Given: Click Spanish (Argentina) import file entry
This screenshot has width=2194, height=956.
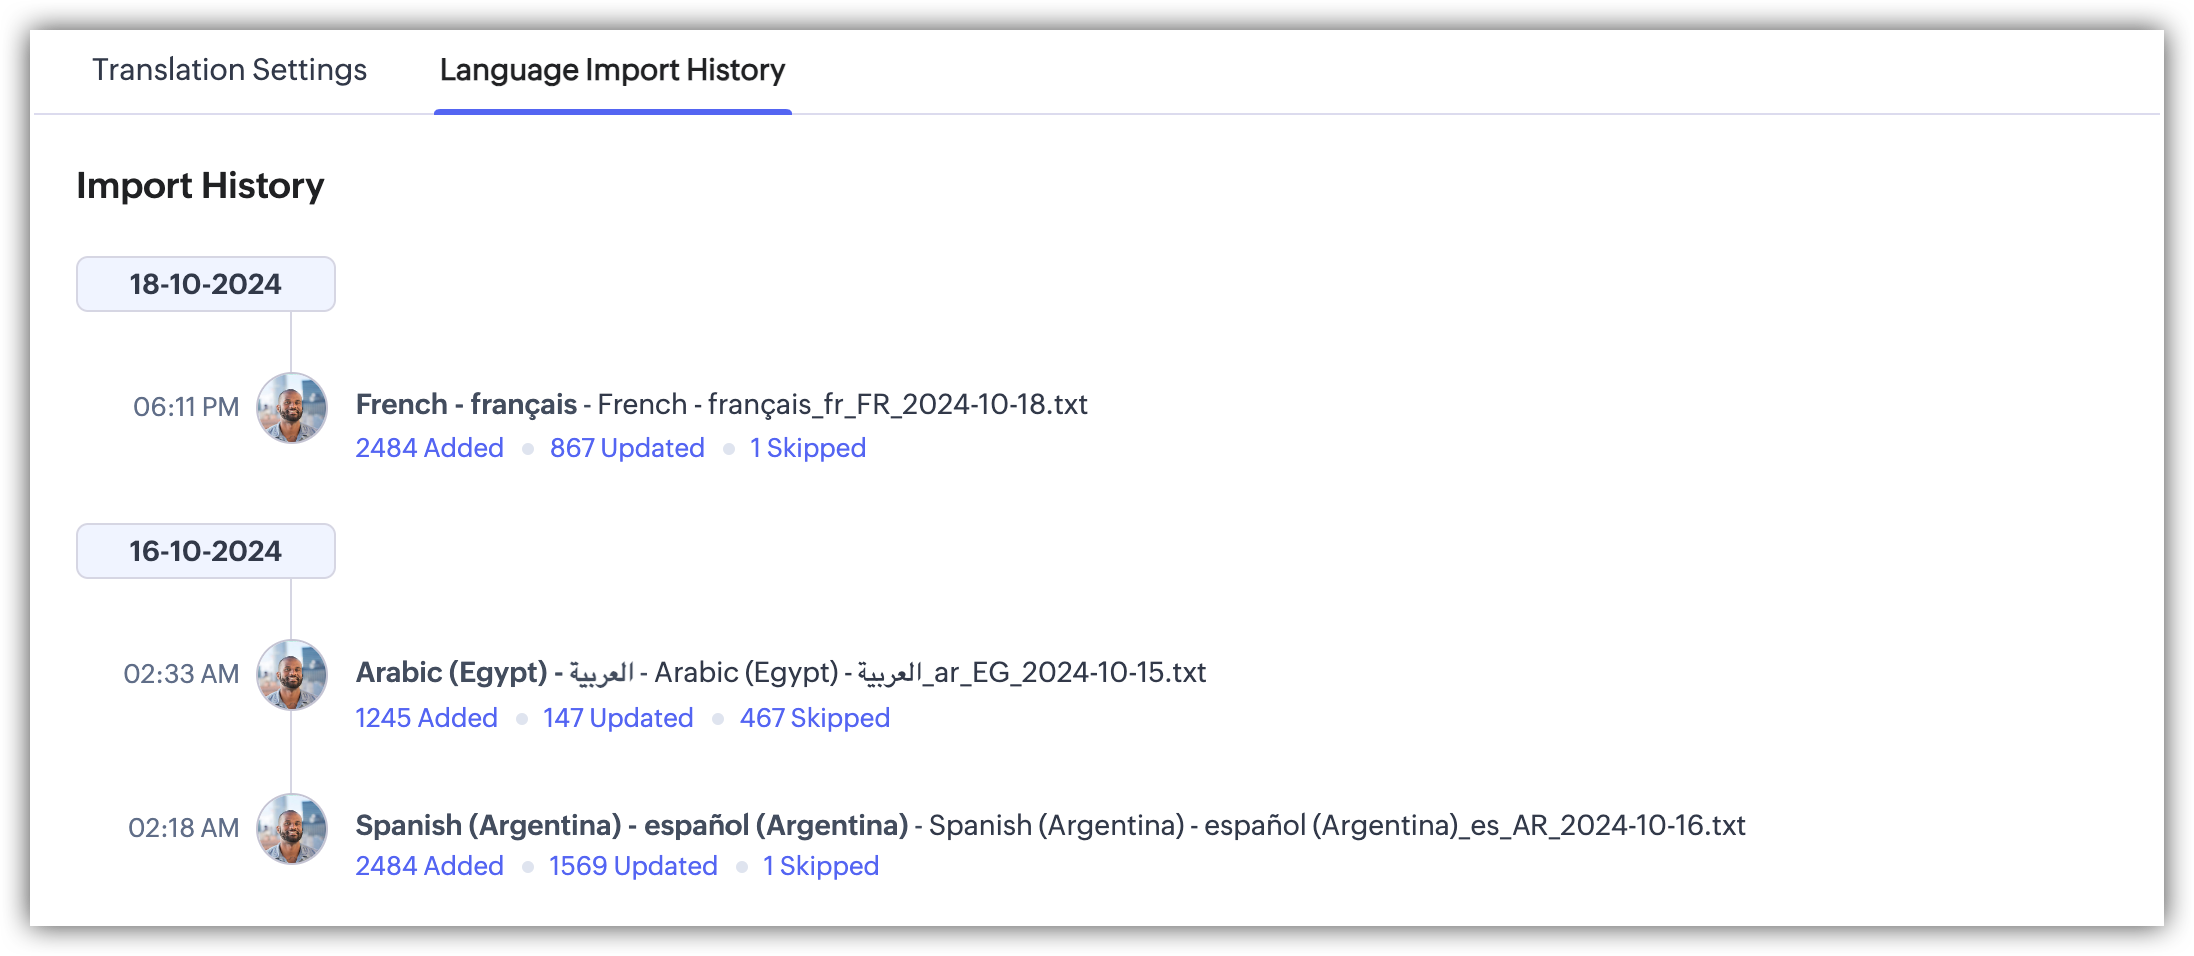Looking at the screenshot, I should [1050, 826].
